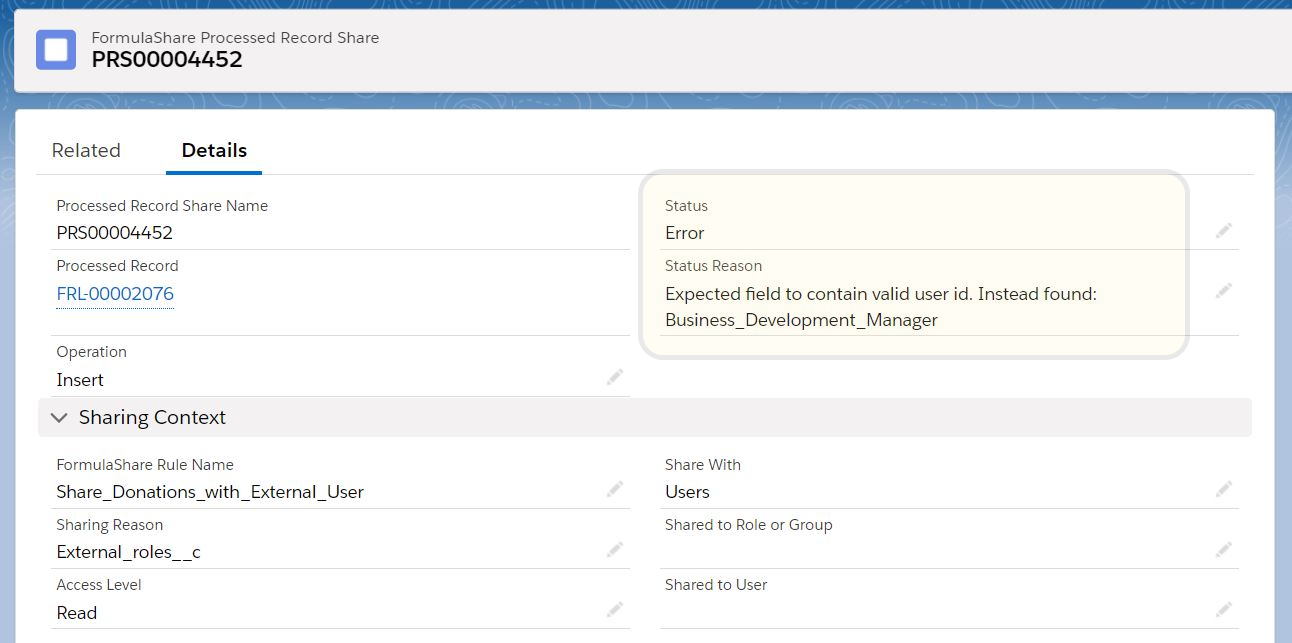This screenshot has height=643, width=1292.
Task: Click the External_roles__c sharing reason value
Action: [x=128, y=552]
